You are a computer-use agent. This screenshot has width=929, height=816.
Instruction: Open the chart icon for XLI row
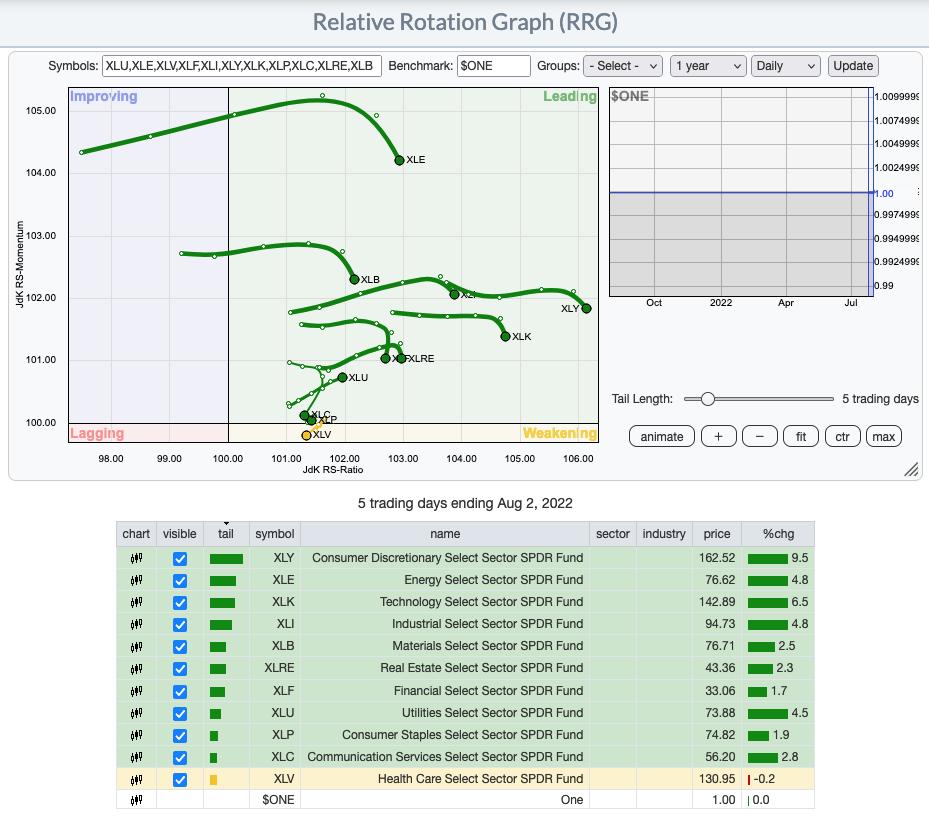tap(136, 624)
